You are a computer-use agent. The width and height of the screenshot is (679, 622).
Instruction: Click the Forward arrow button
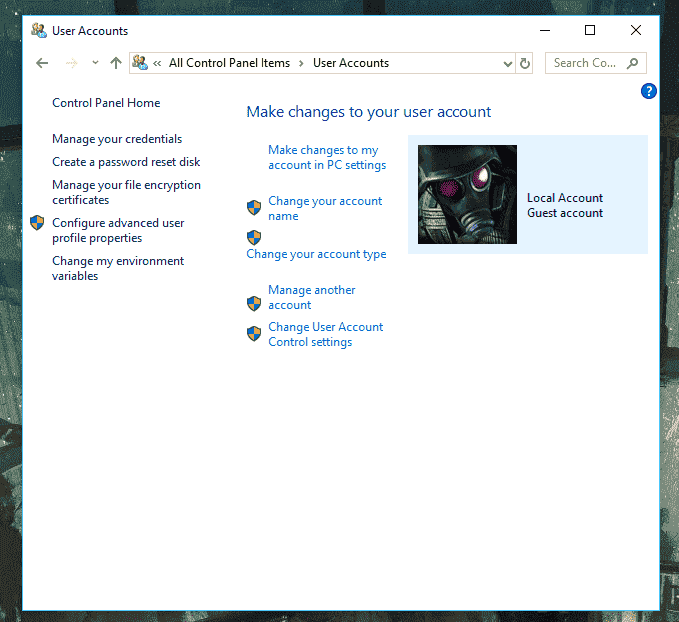(71, 64)
